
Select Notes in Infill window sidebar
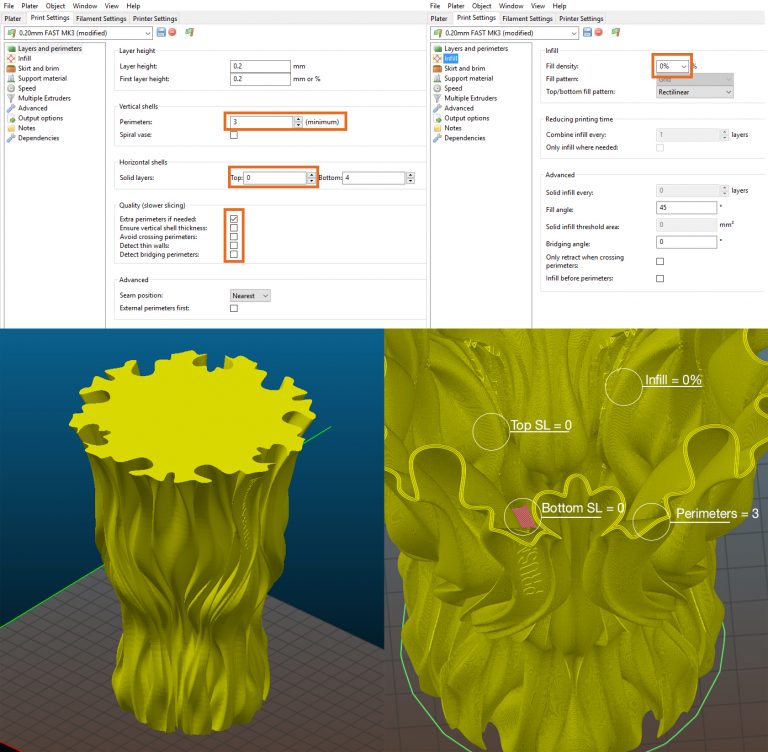coord(453,128)
